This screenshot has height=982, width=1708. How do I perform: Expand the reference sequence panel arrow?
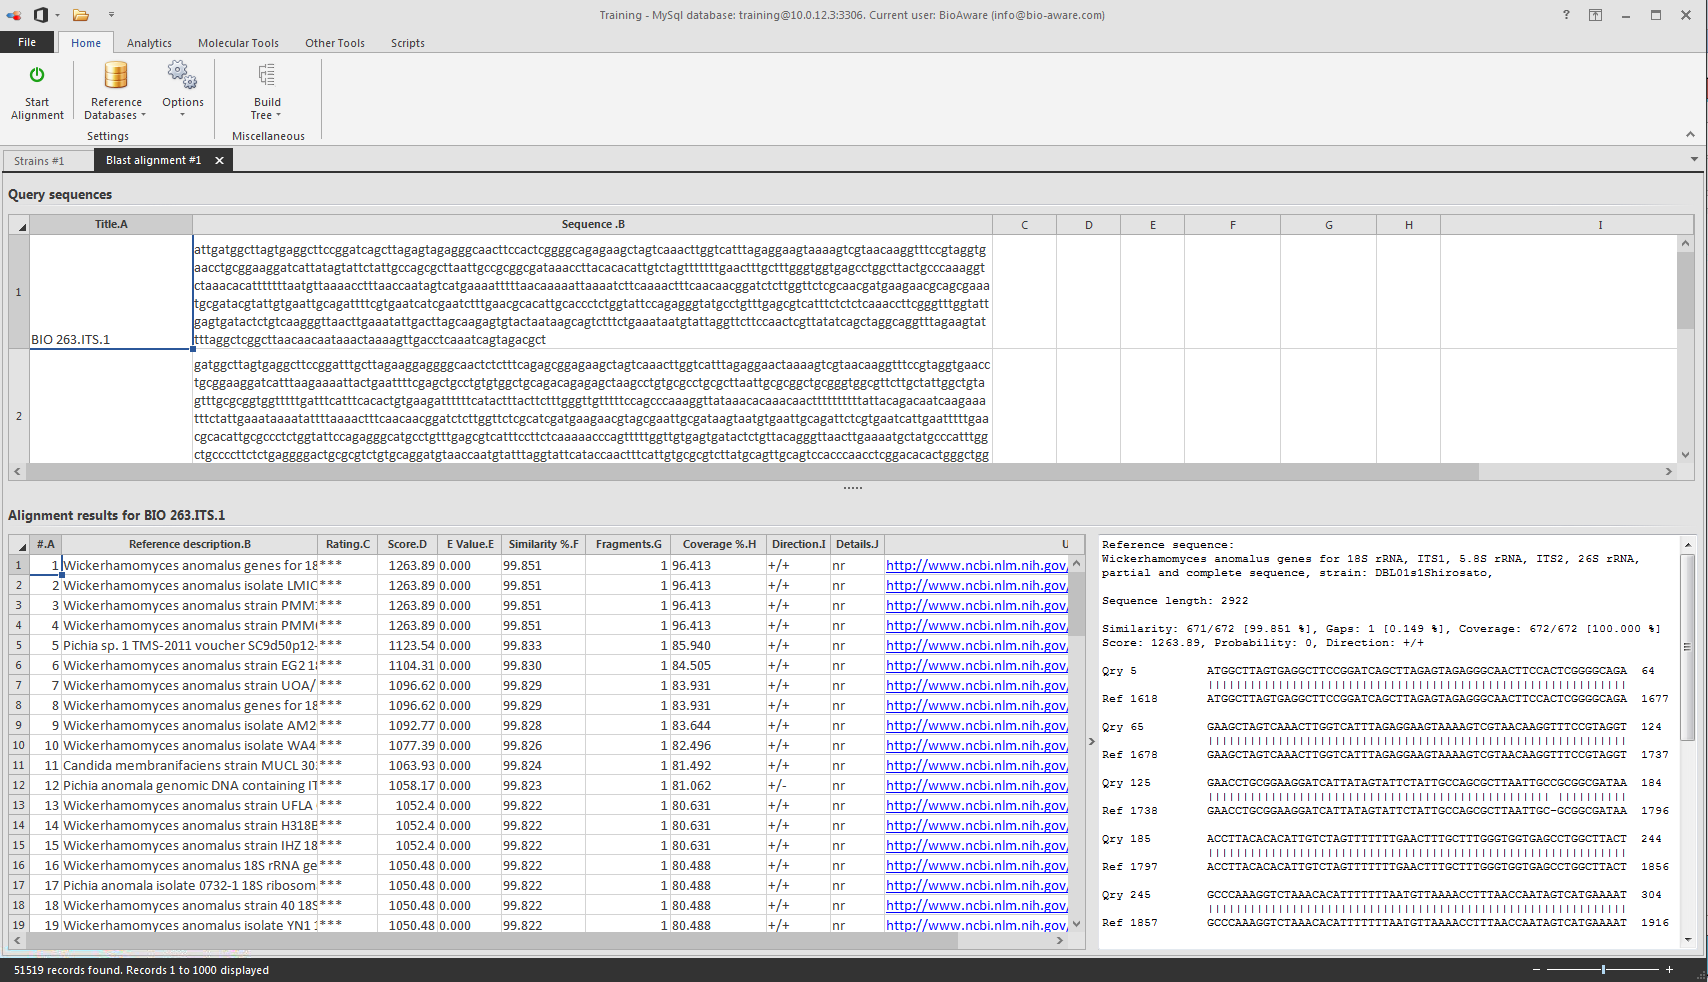pos(1089,742)
